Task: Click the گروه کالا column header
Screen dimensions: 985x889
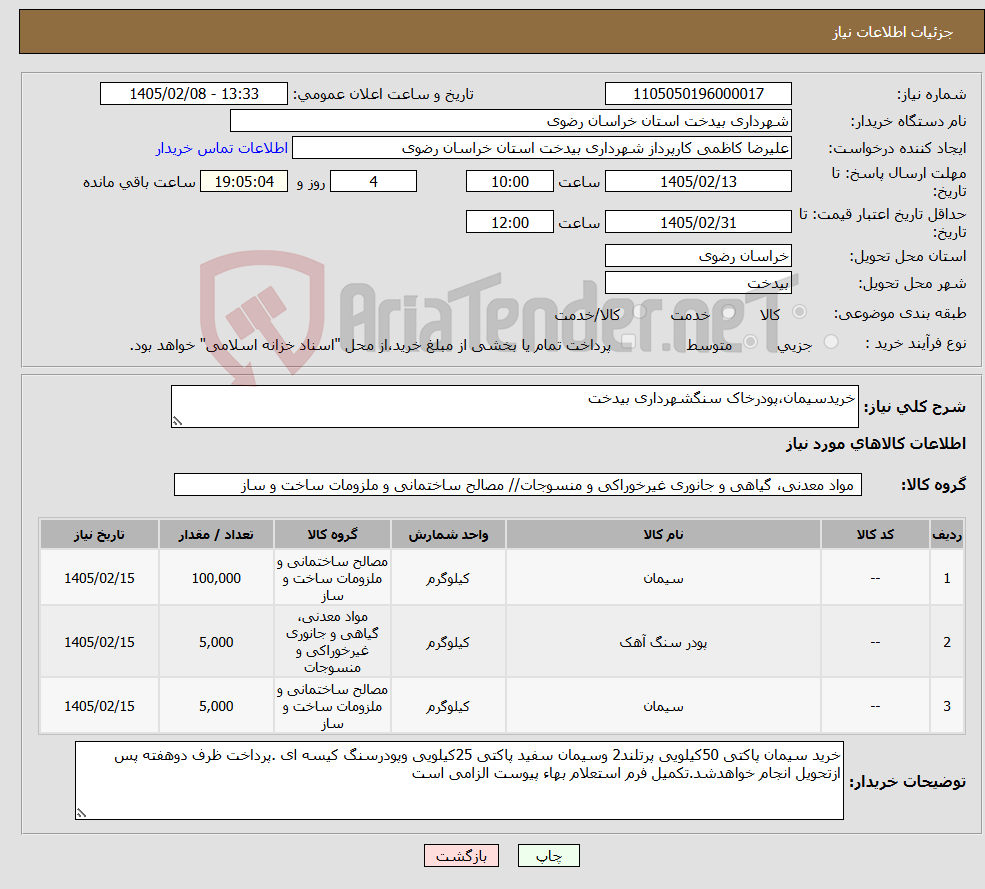Action: click(332, 535)
